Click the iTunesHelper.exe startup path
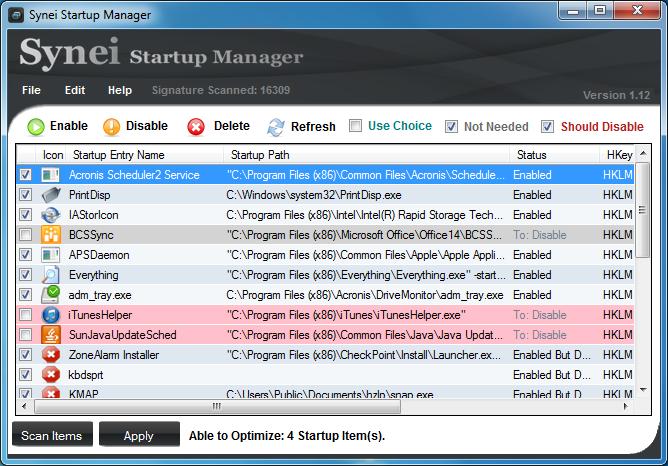668x466 pixels. tap(346, 315)
